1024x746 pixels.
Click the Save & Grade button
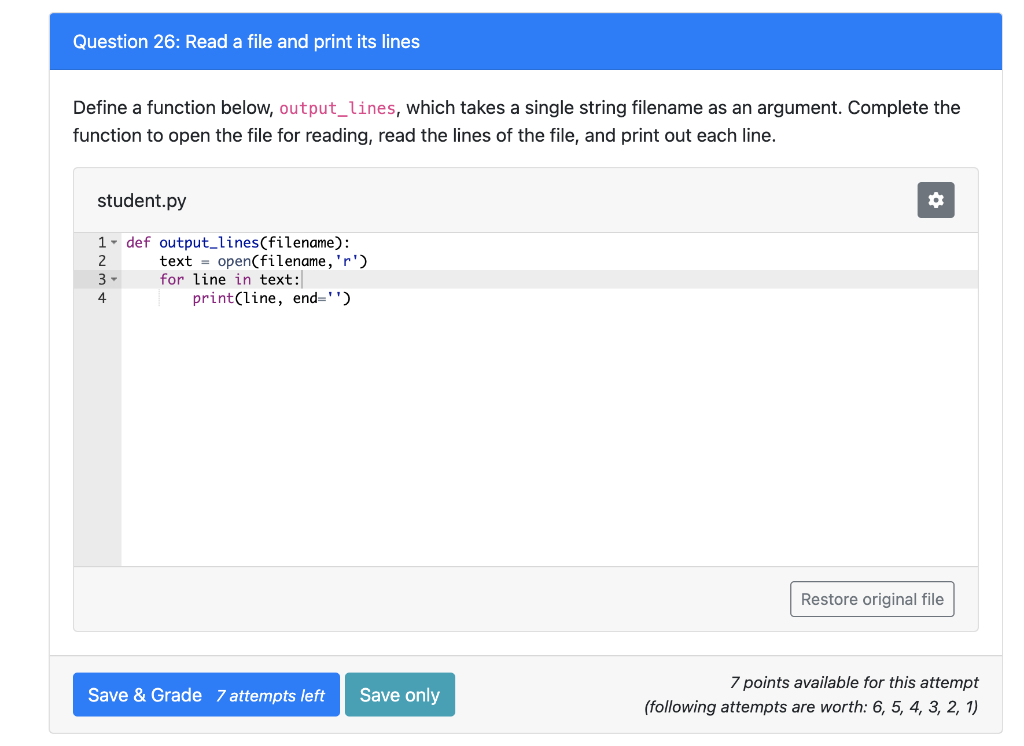click(206, 694)
